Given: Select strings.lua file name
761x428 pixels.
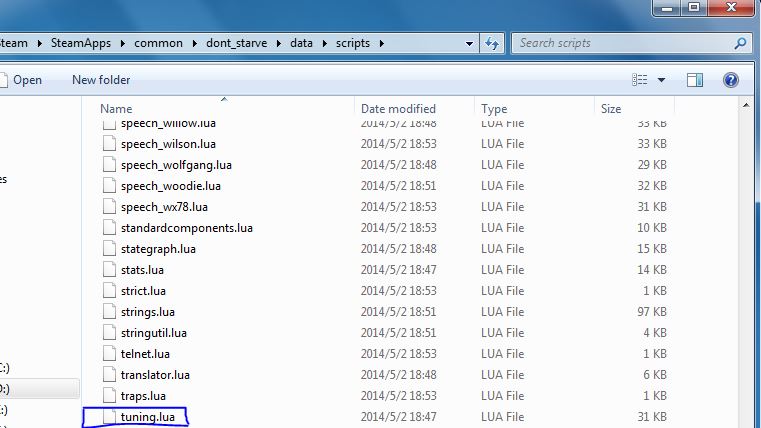Looking at the screenshot, I should 148,312.
